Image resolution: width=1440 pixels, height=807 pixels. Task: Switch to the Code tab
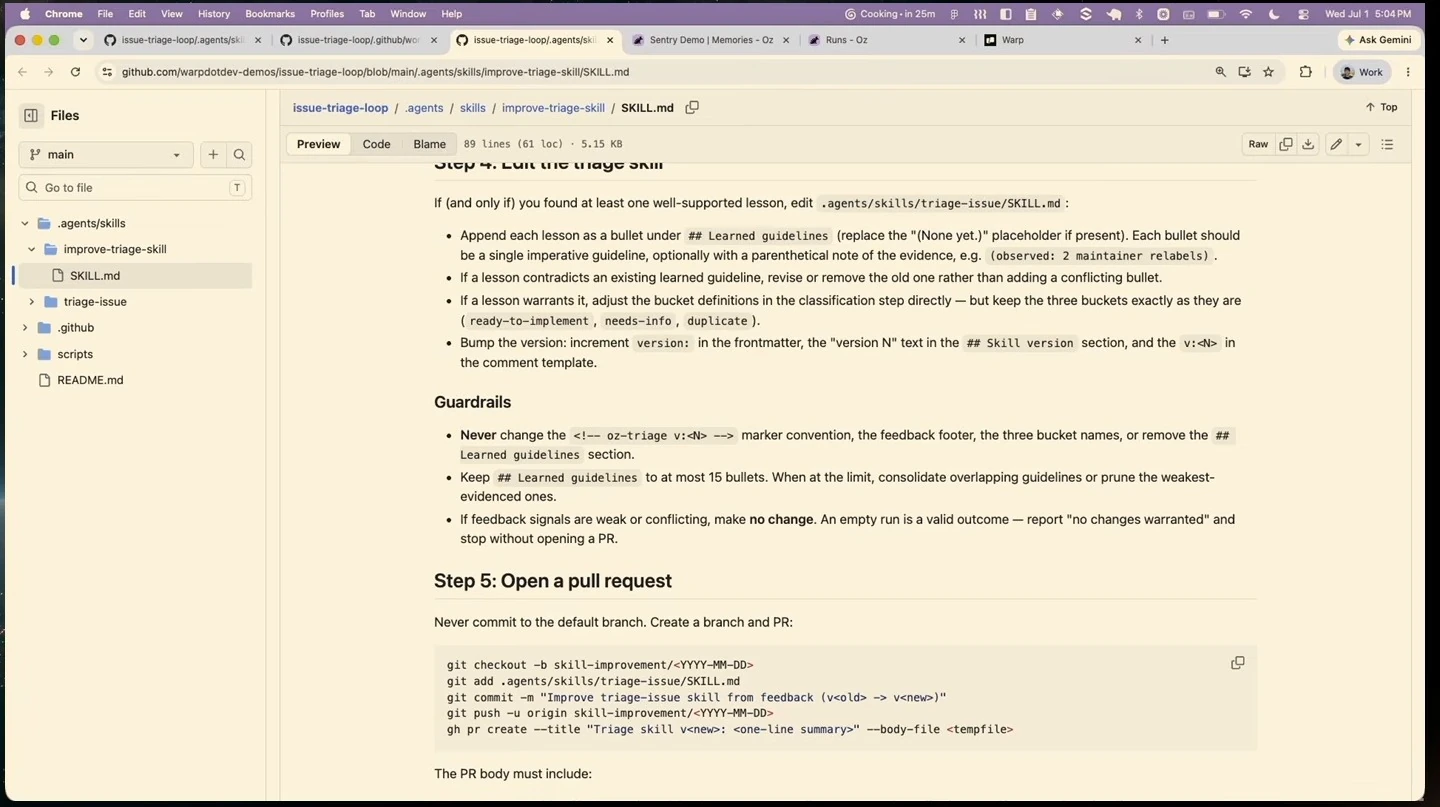pos(376,144)
